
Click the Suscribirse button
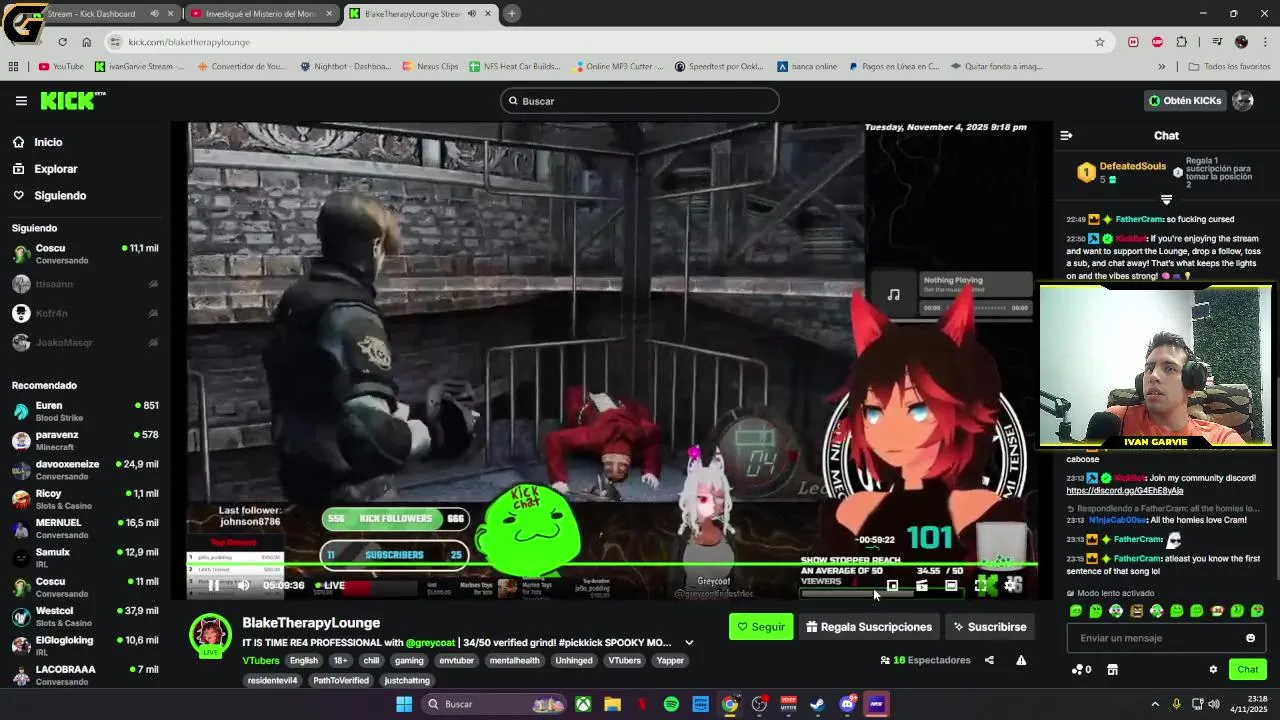(990, 627)
